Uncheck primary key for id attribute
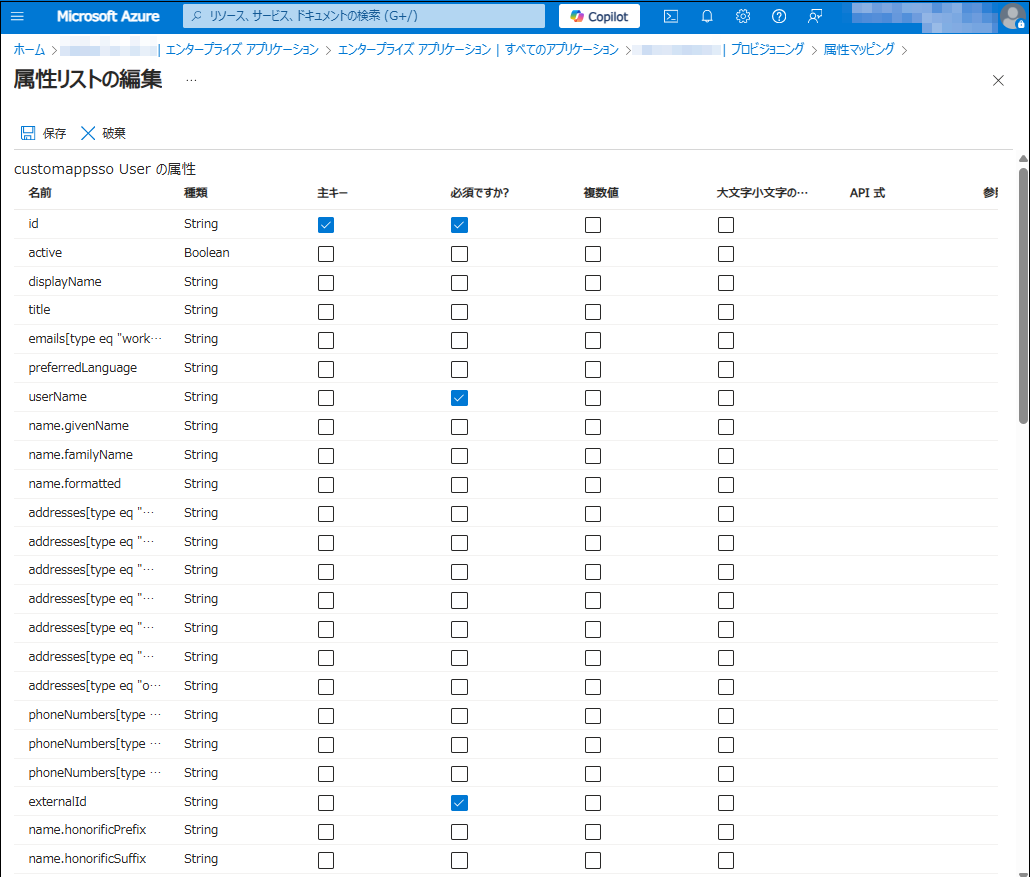The height and width of the screenshot is (877, 1030). coord(326,225)
